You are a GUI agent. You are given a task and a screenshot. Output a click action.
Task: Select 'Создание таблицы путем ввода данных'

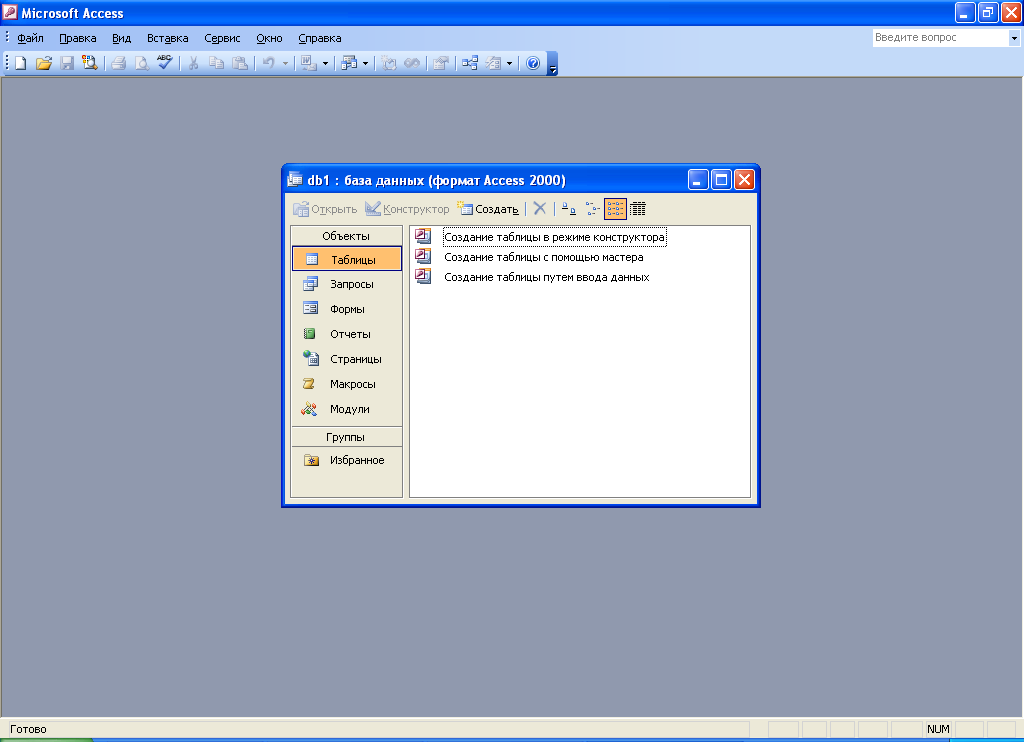(x=547, y=277)
